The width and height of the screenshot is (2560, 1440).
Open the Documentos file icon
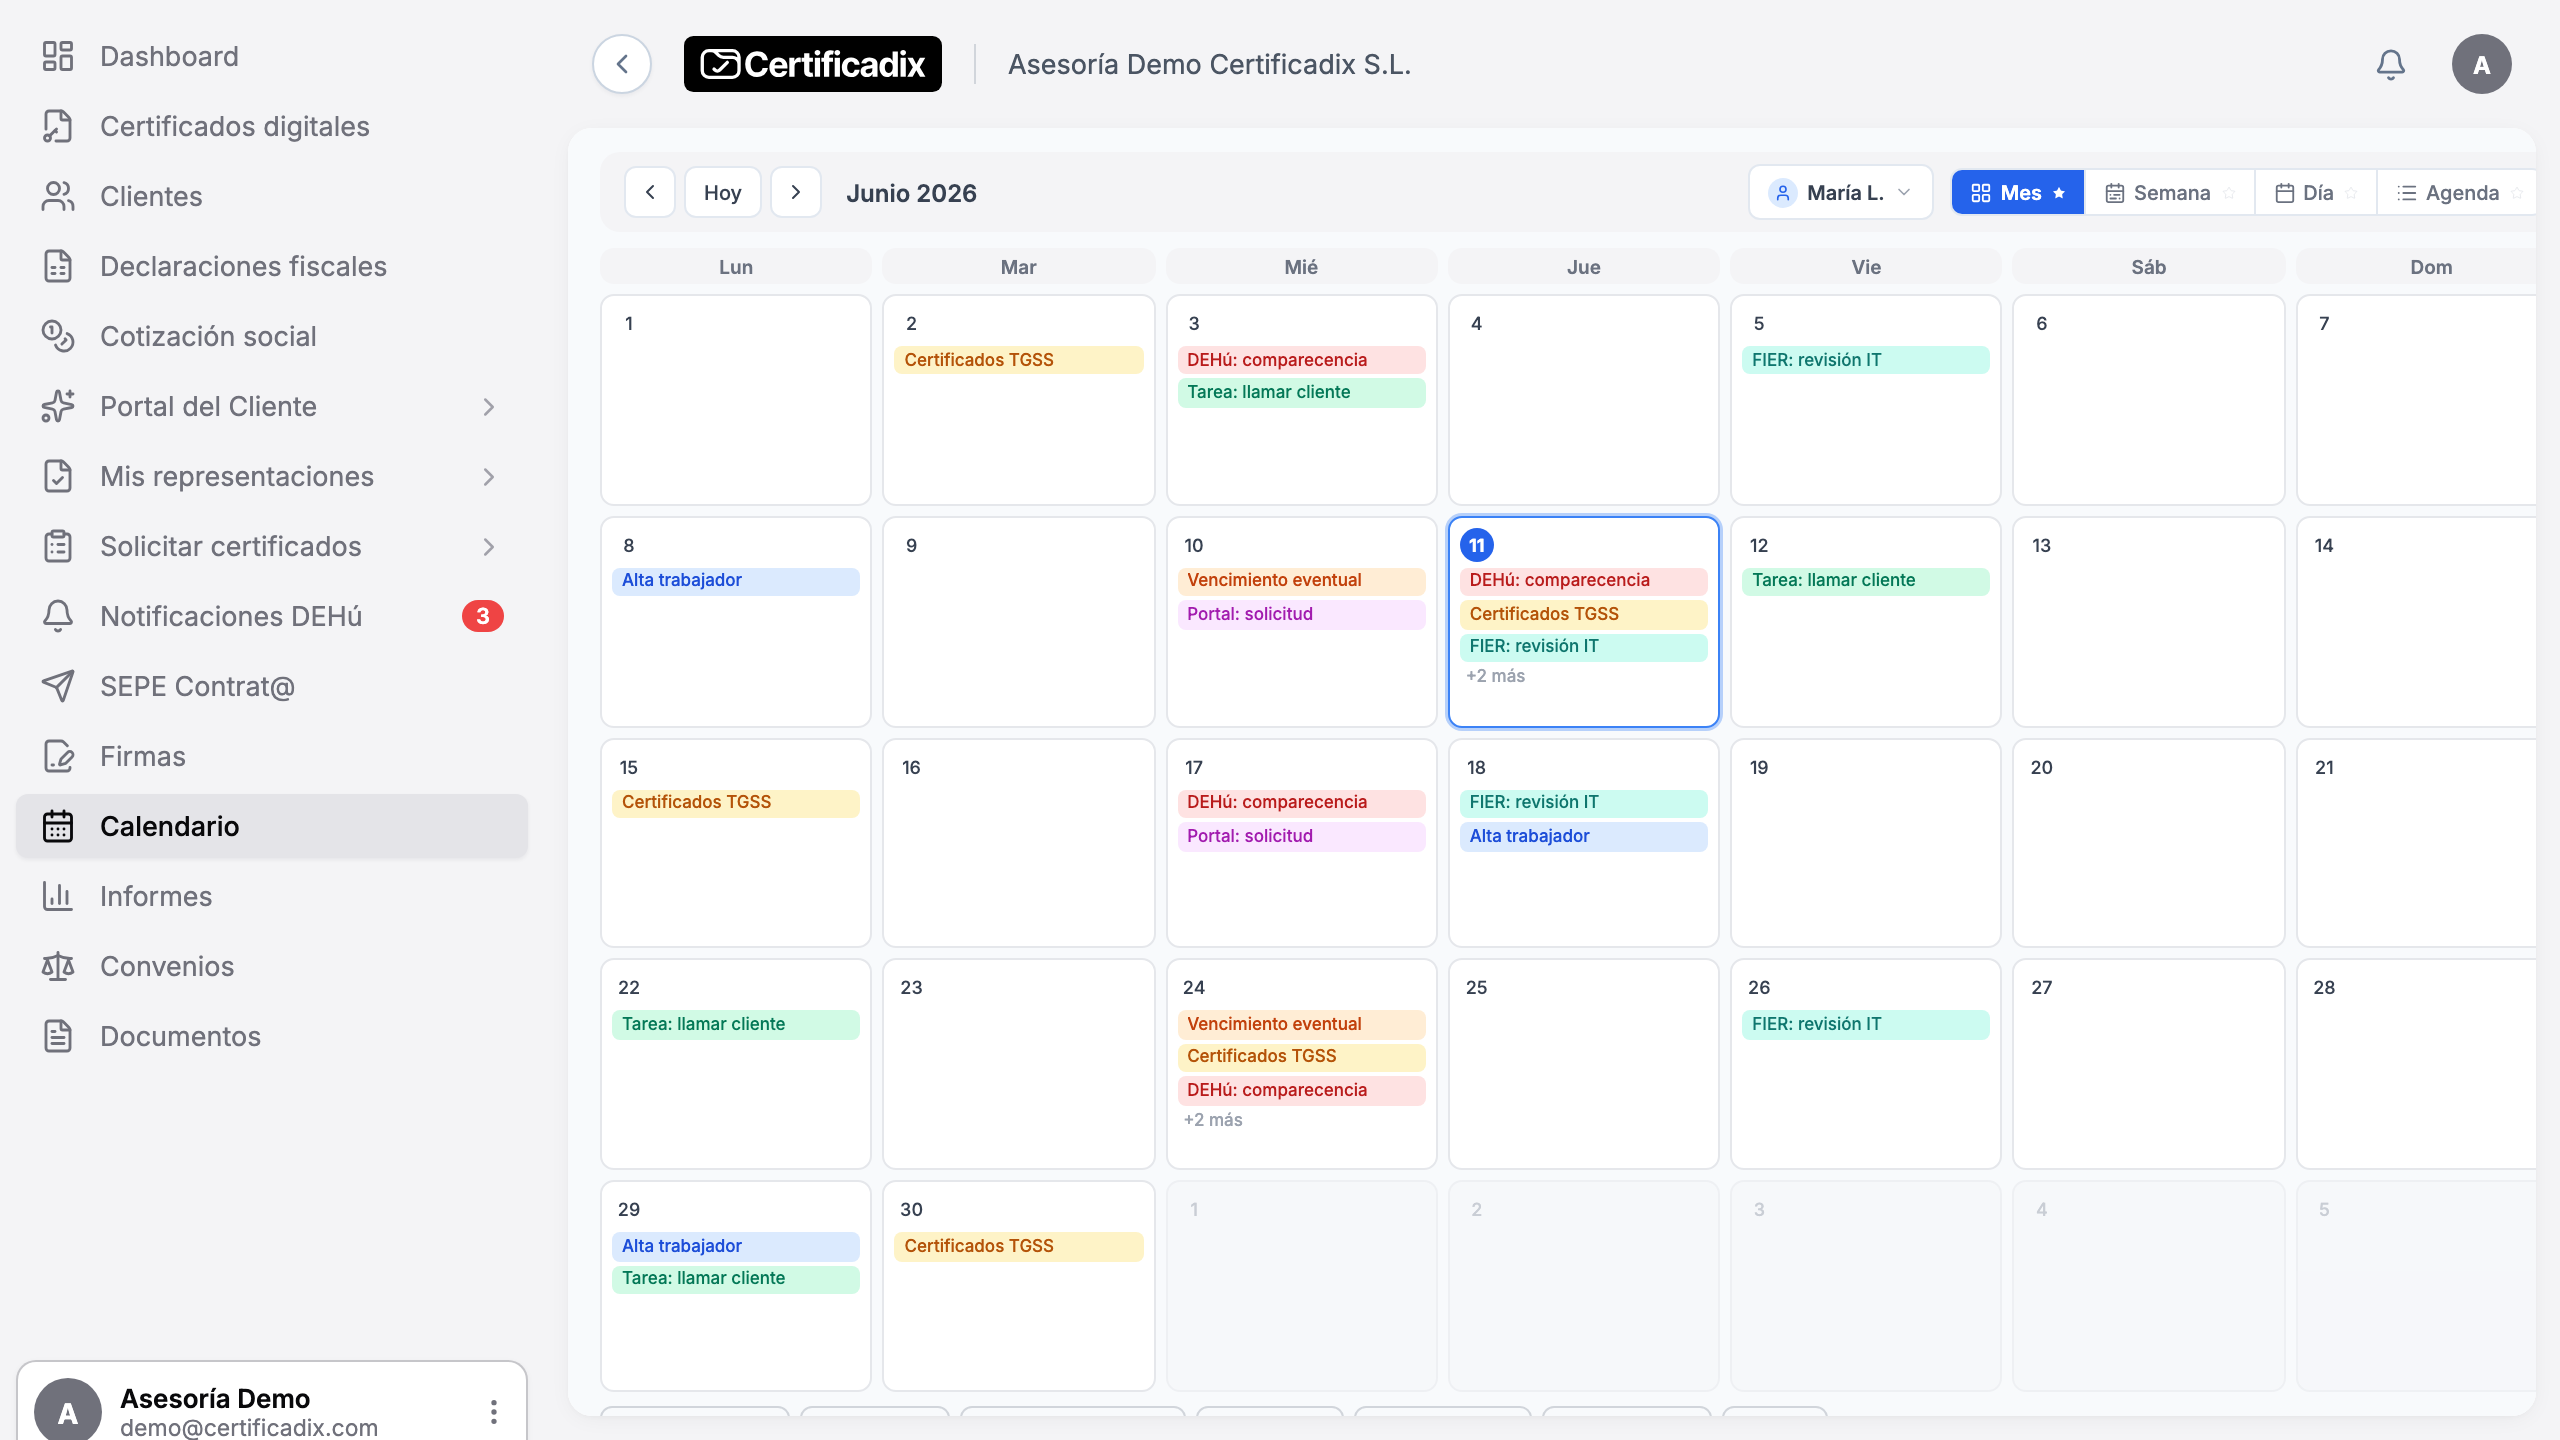point(58,1036)
